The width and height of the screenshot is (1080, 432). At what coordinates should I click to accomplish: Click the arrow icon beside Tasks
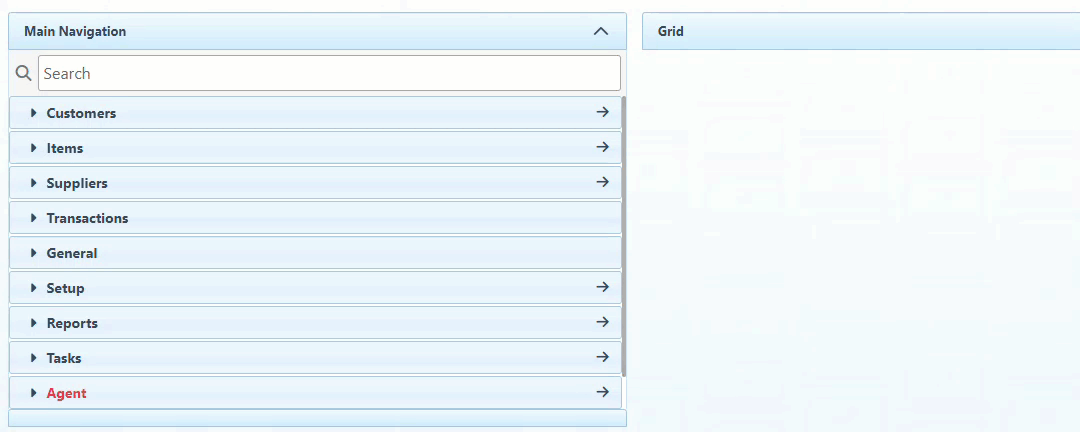pos(602,358)
